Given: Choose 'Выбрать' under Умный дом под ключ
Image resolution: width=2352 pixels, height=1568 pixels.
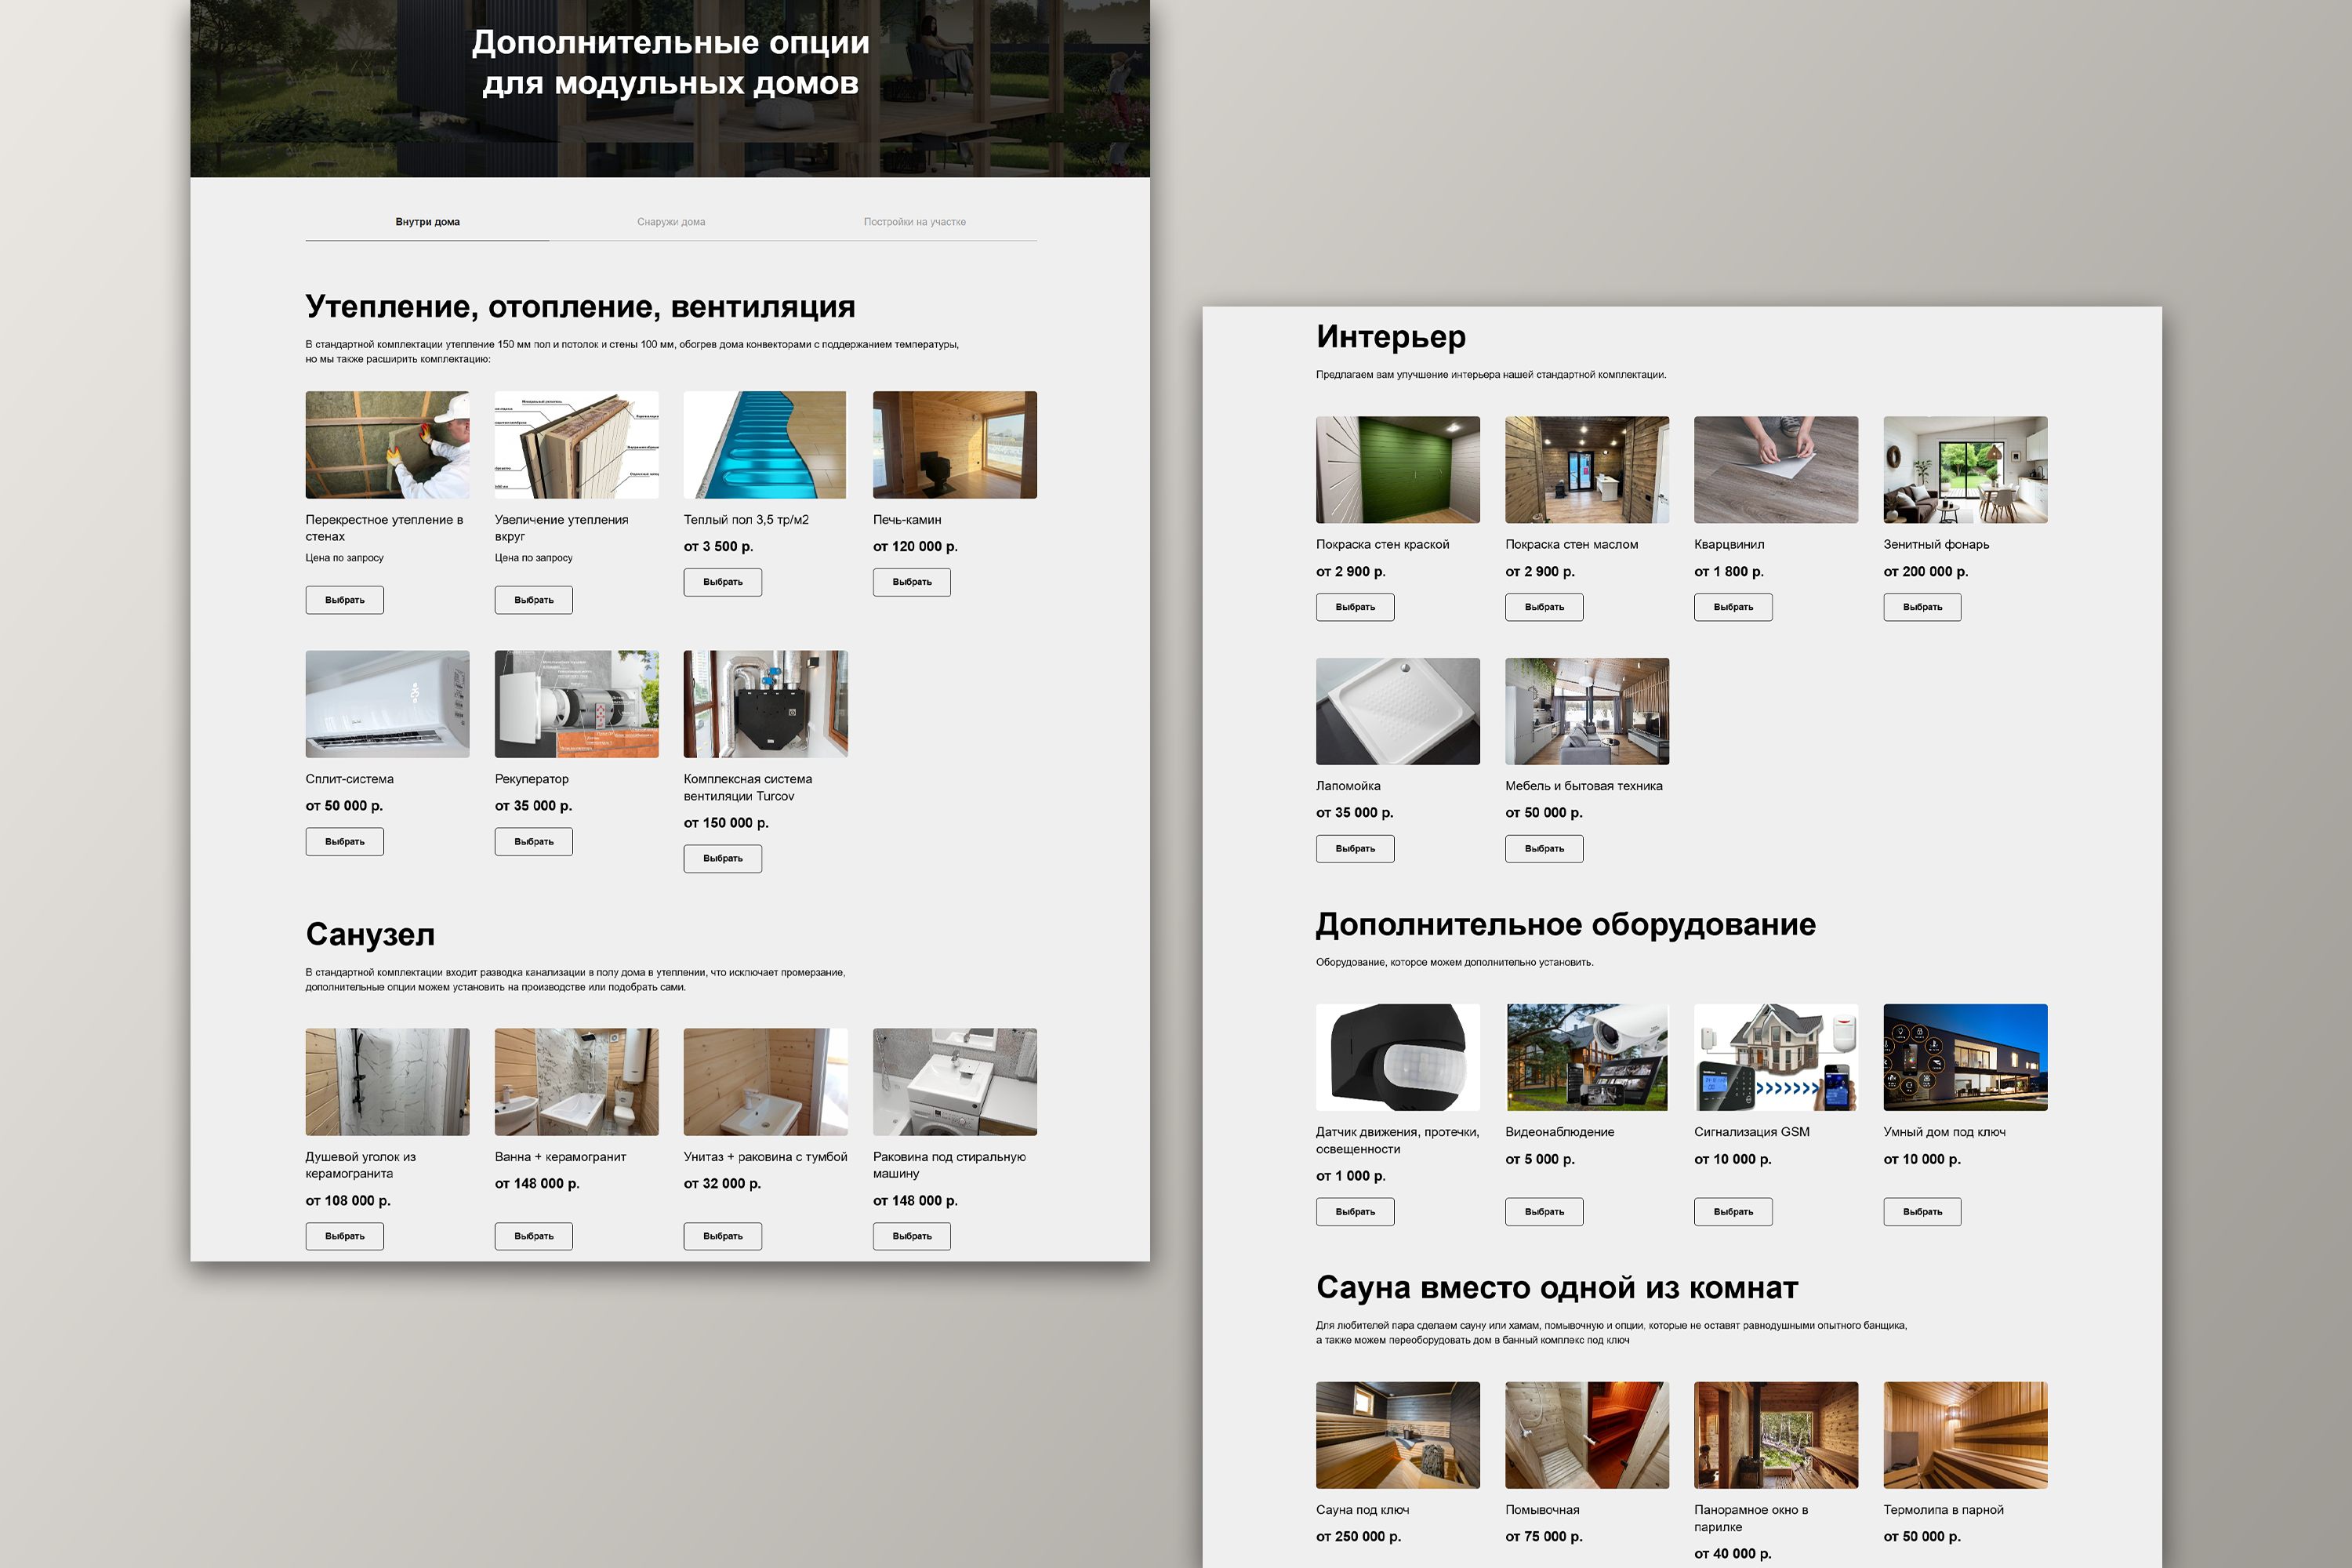Looking at the screenshot, I should point(1921,1212).
